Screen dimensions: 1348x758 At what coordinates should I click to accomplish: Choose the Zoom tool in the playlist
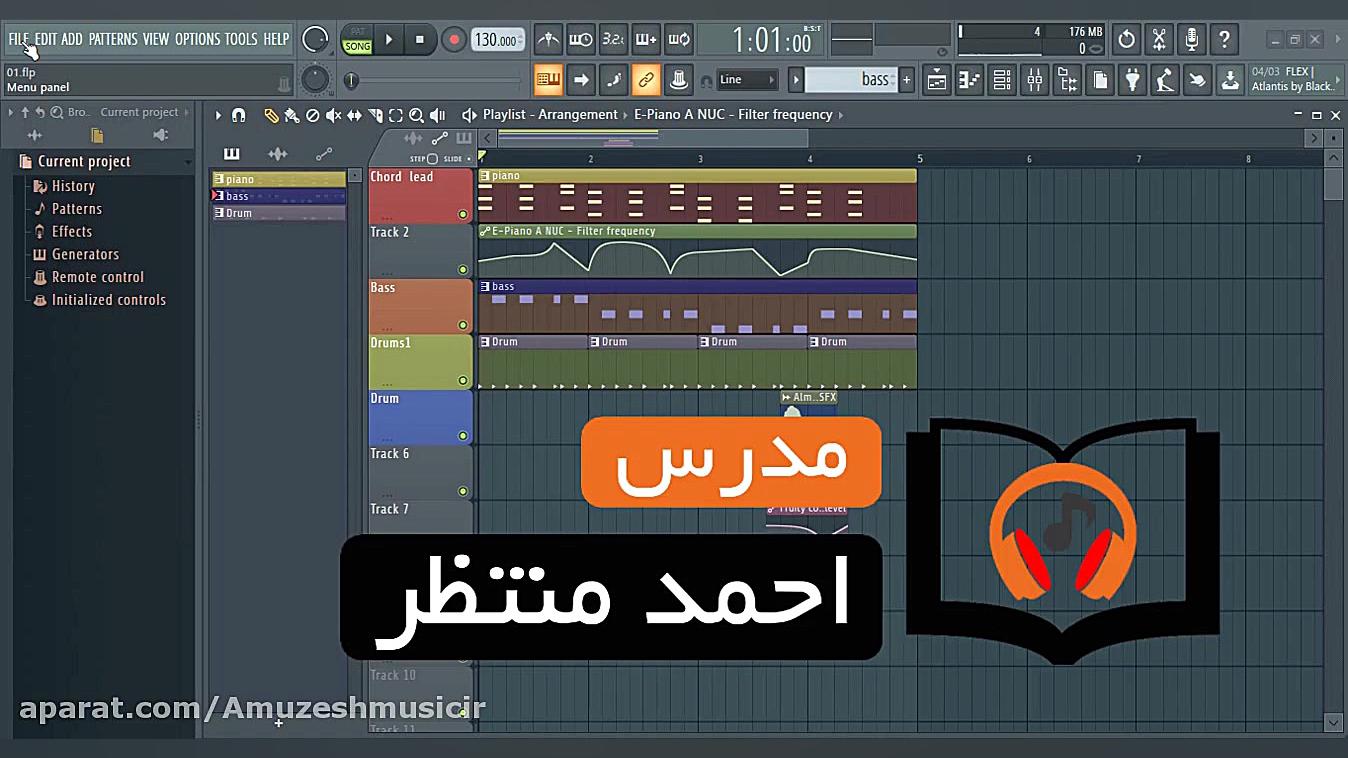coord(416,115)
